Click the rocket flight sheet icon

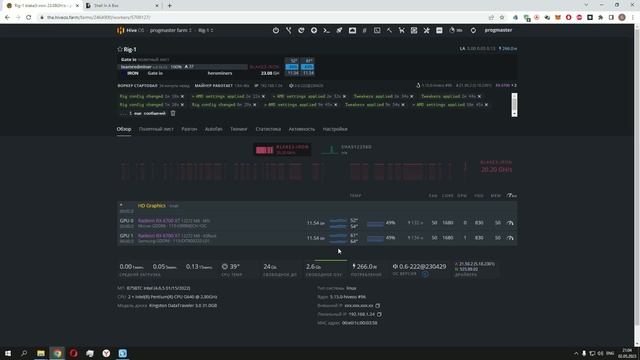[339, 30]
